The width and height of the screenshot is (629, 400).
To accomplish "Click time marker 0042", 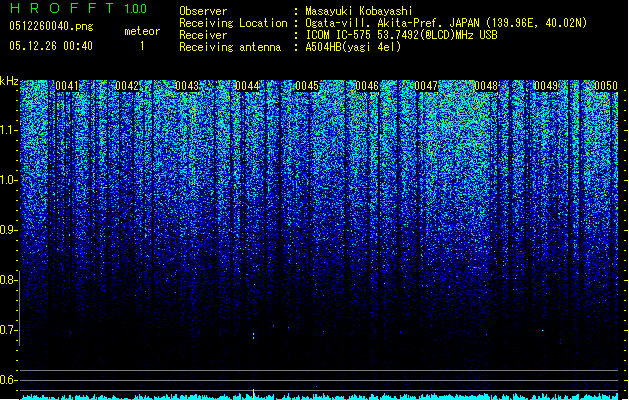I will coord(127,86).
